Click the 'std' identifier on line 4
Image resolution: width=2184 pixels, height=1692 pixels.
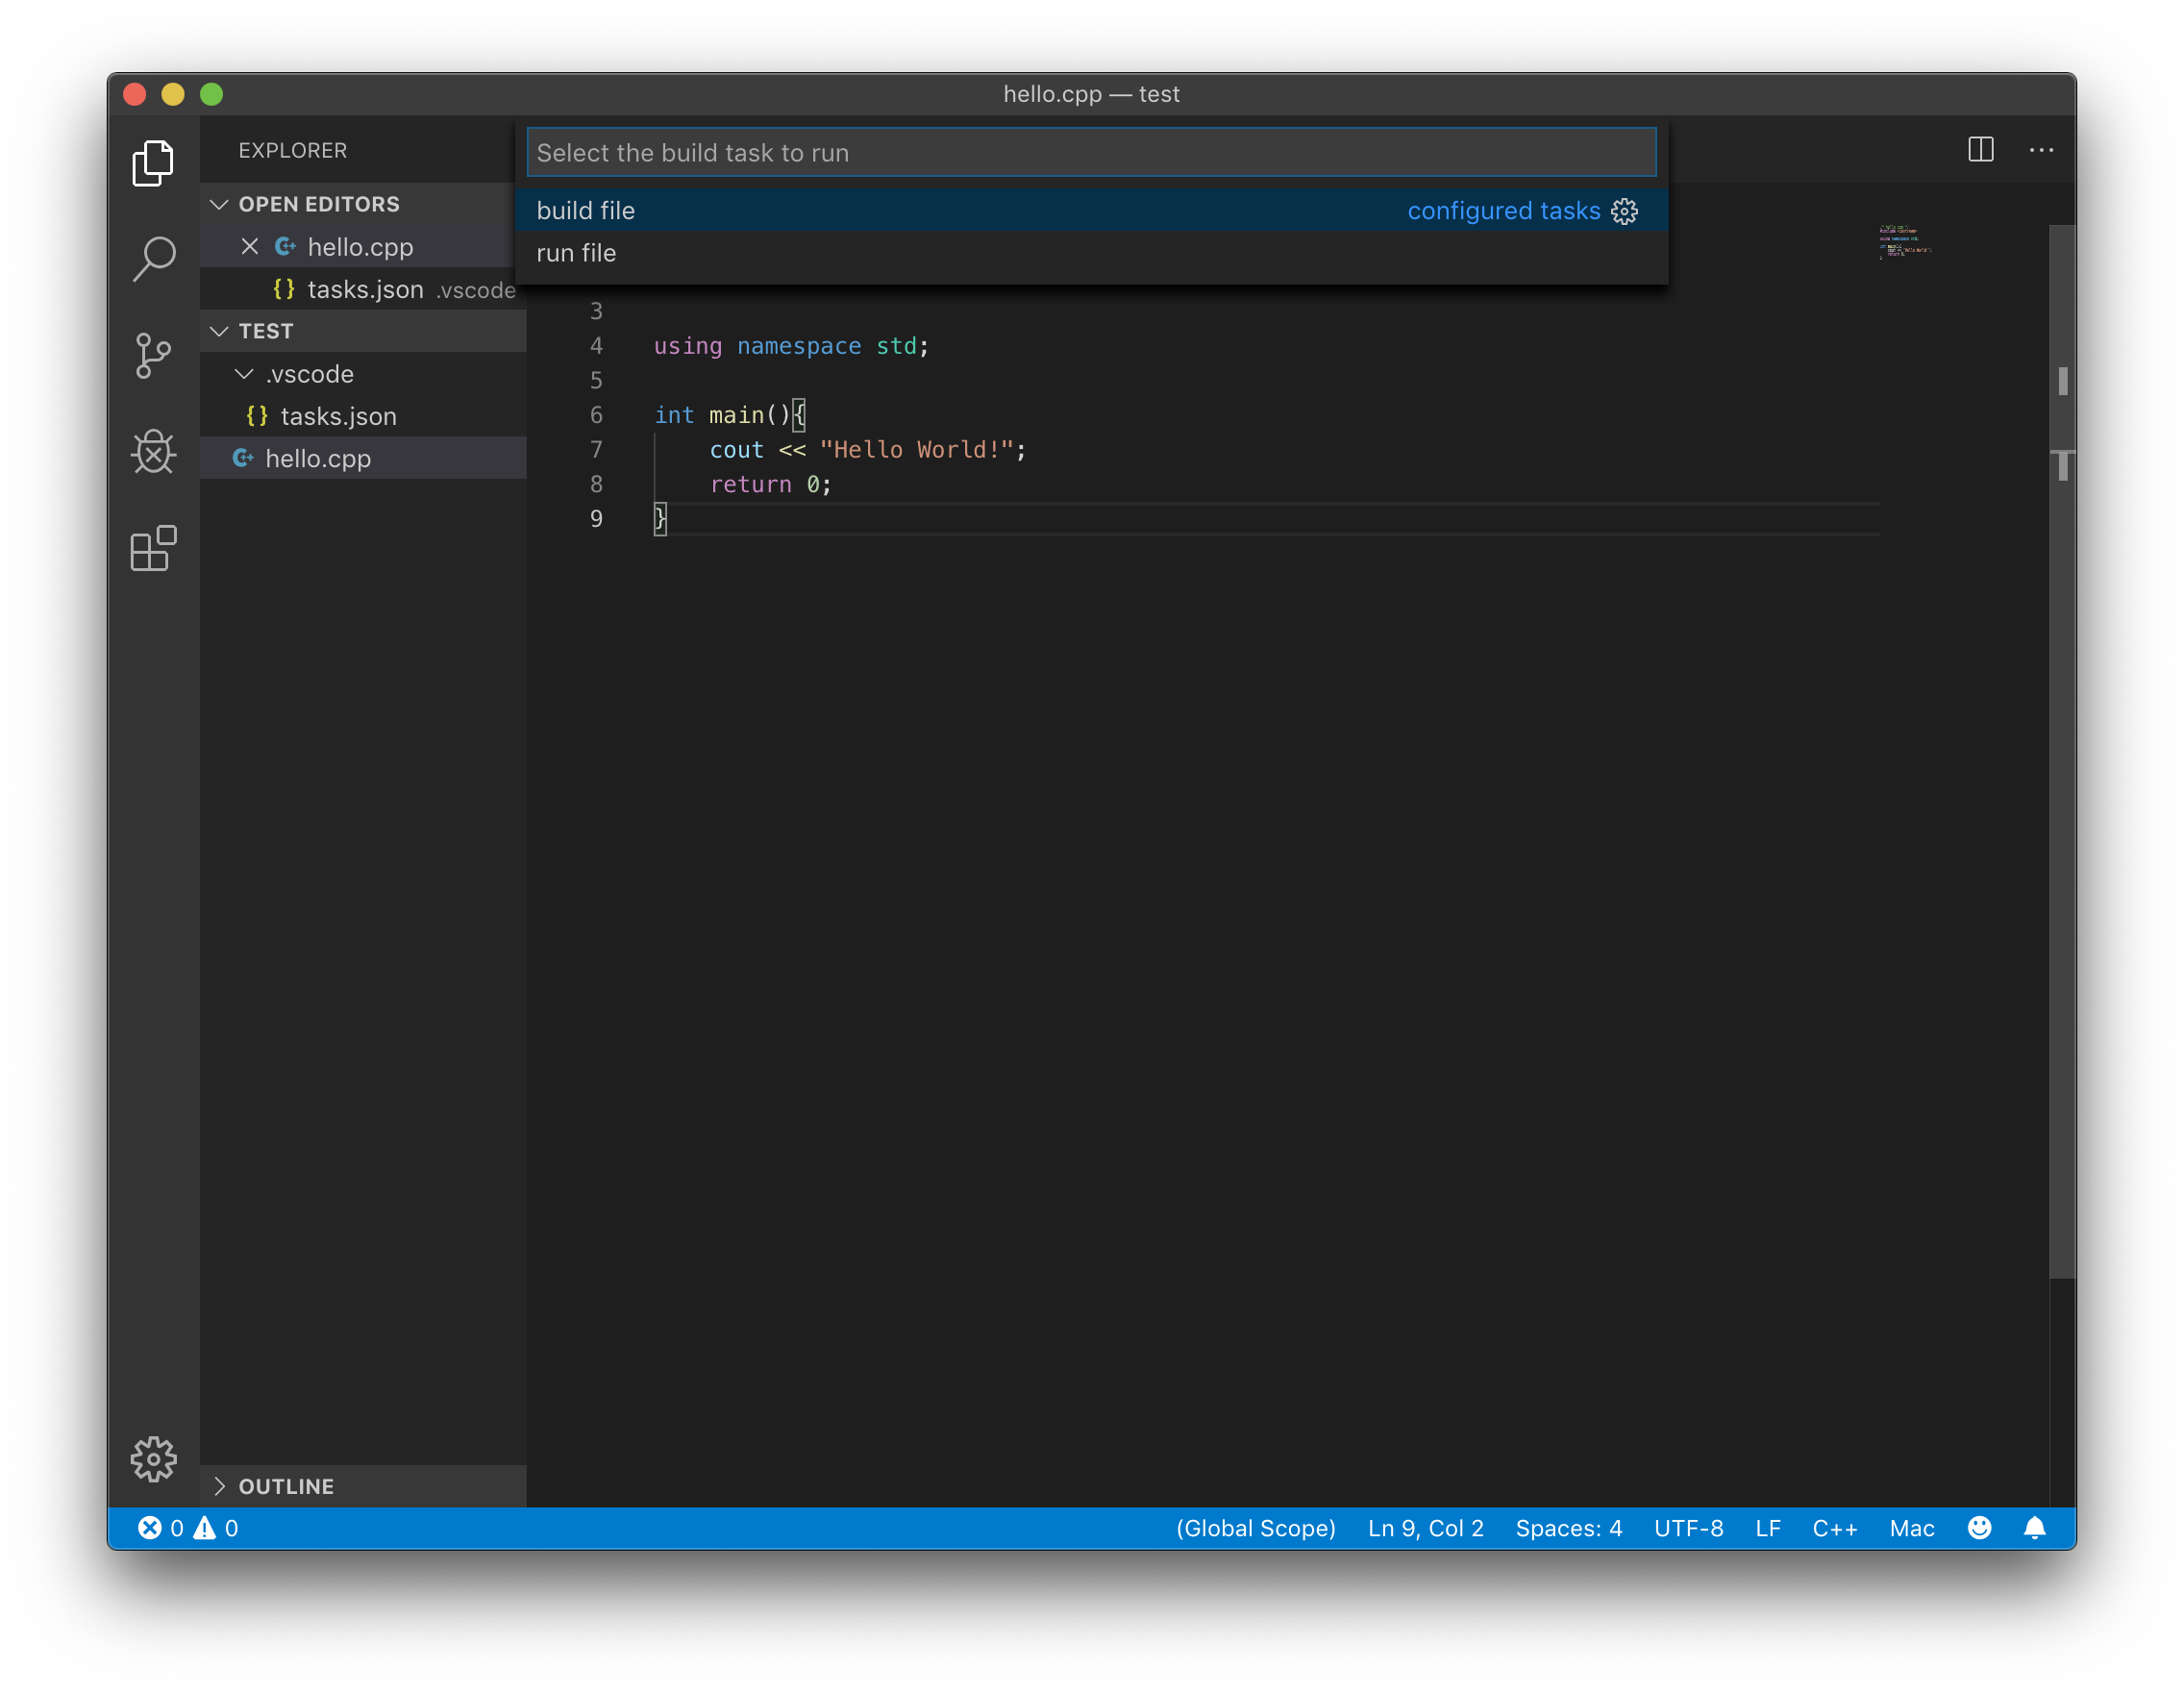pos(896,346)
